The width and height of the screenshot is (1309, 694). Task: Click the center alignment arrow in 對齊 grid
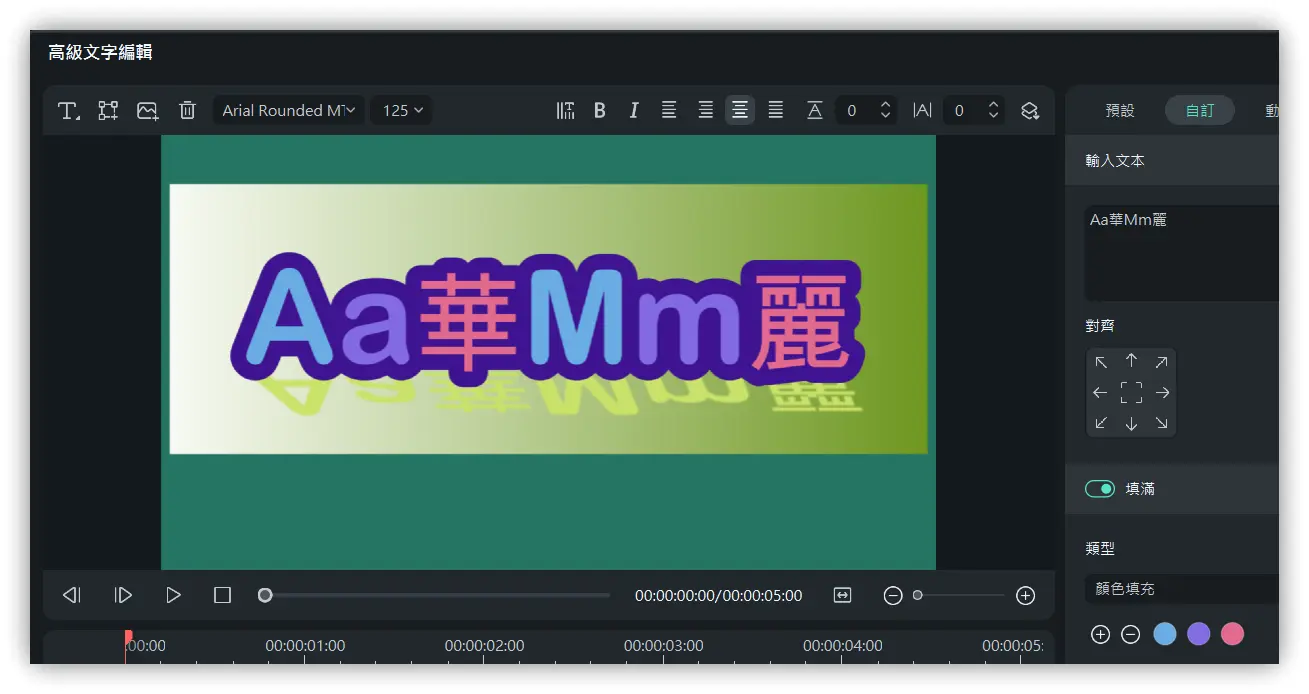pyautogui.click(x=1131, y=392)
